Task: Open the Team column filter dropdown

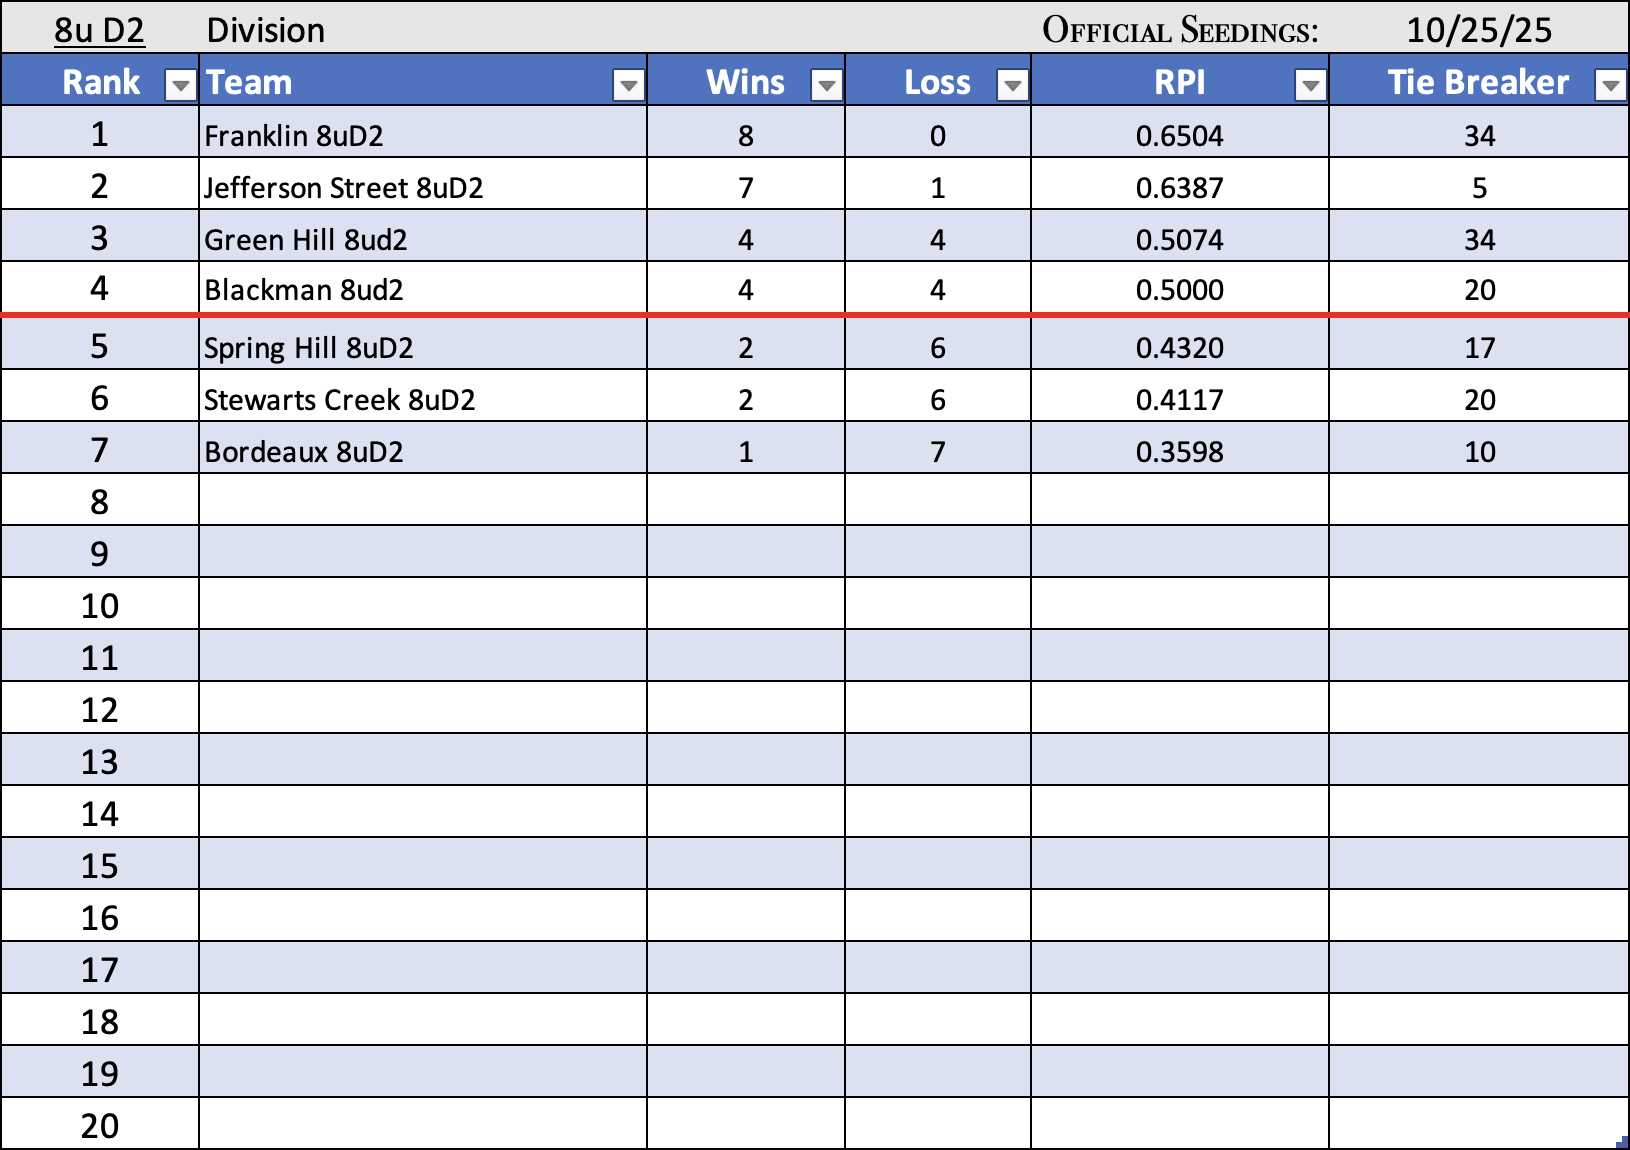Action: coord(628,86)
